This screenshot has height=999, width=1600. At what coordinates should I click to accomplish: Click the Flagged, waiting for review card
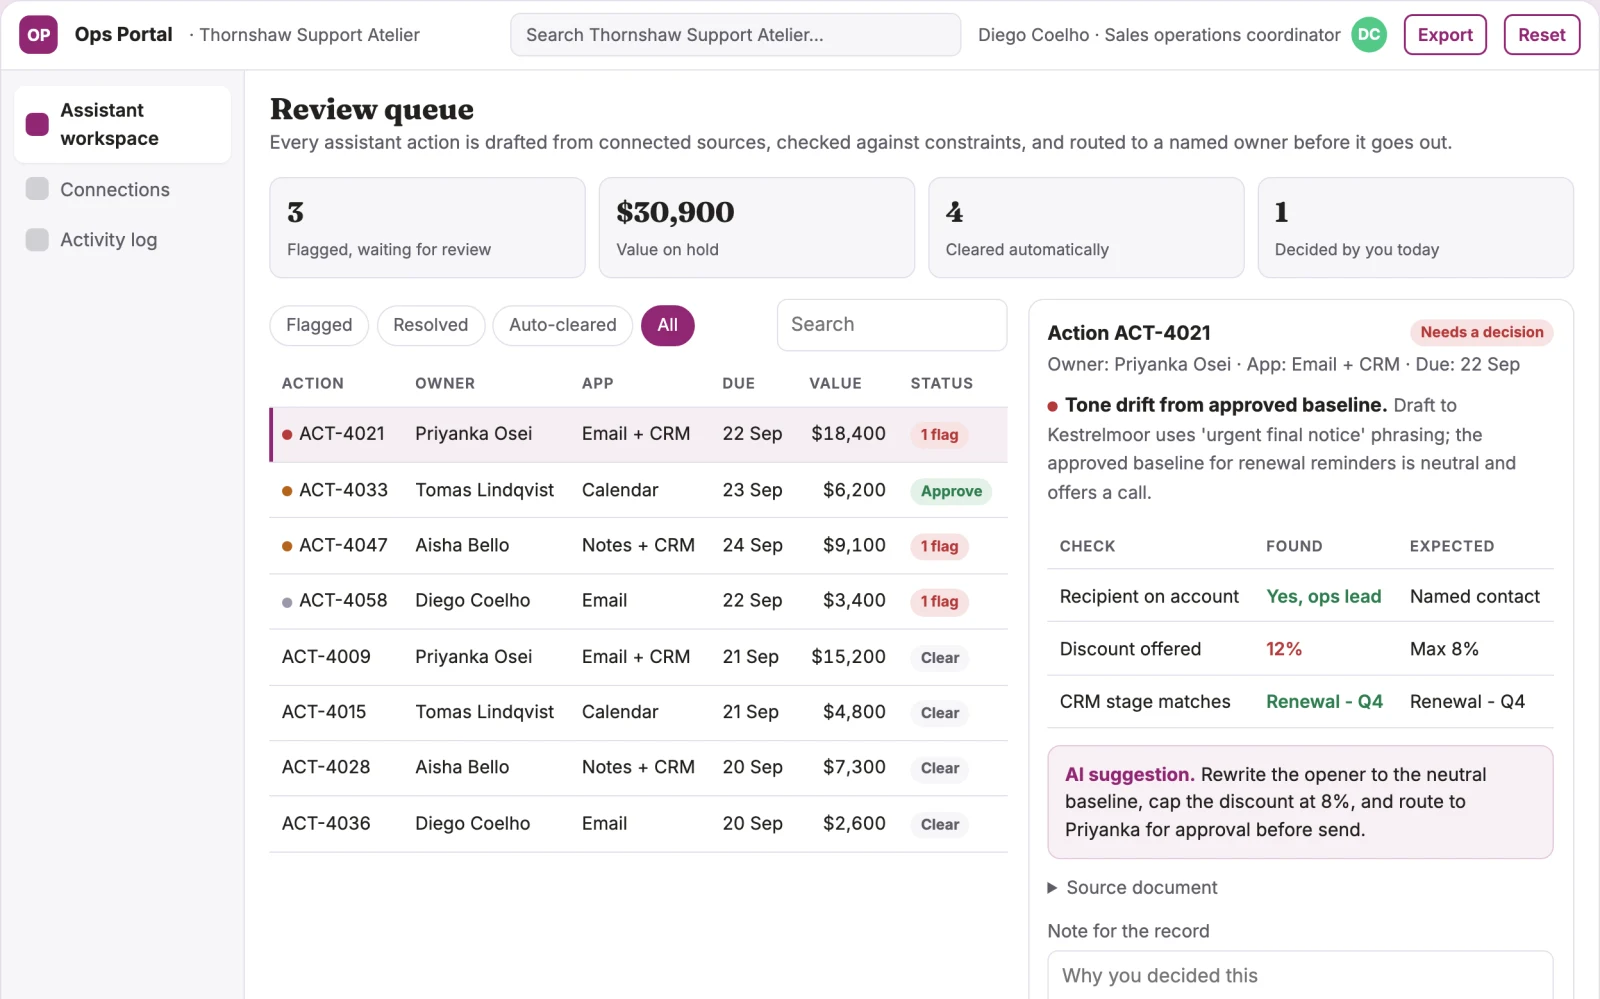(x=427, y=228)
